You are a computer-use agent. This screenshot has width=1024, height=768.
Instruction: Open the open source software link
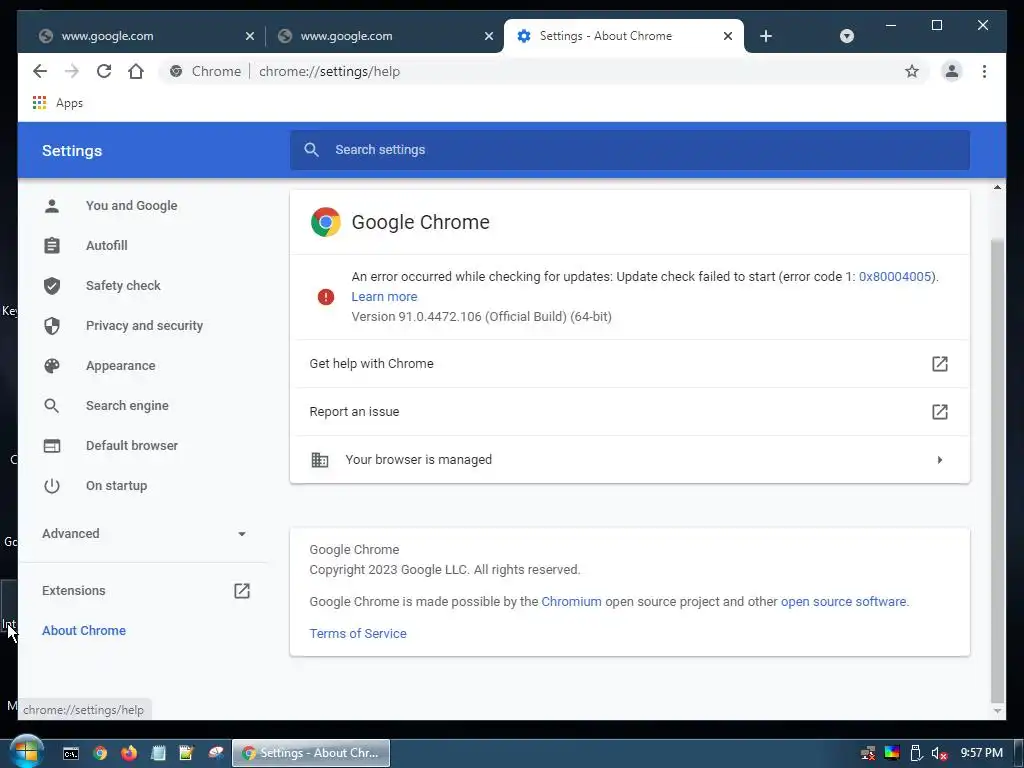[843, 601]
